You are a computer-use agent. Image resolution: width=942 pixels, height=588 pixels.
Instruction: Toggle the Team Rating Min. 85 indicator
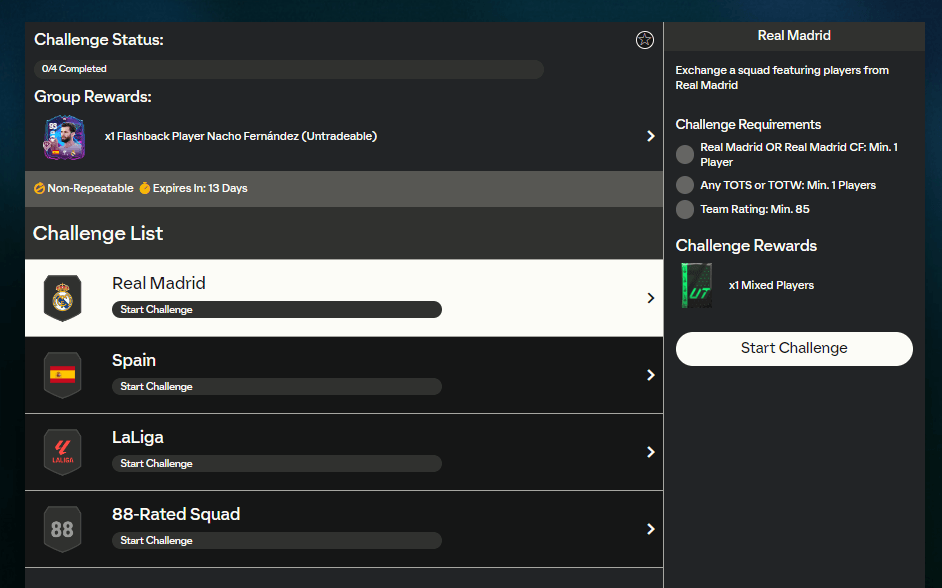pyautogui.click(x=685, y=209)
